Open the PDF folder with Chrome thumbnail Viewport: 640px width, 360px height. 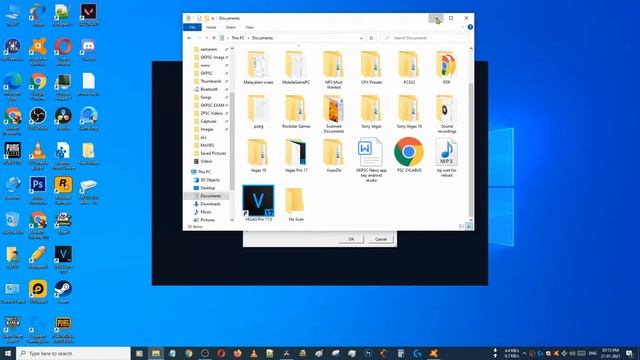pos(447,68)
